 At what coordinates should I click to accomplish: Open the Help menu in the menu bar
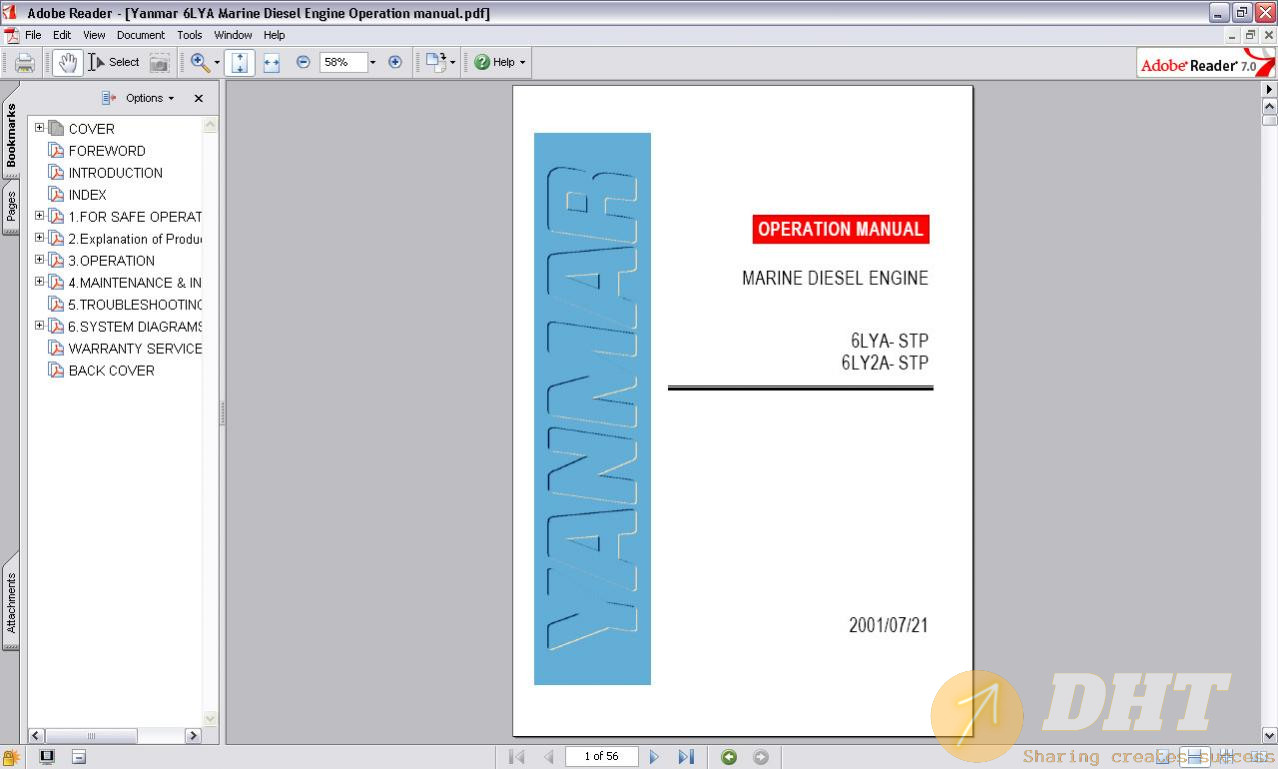274,35
